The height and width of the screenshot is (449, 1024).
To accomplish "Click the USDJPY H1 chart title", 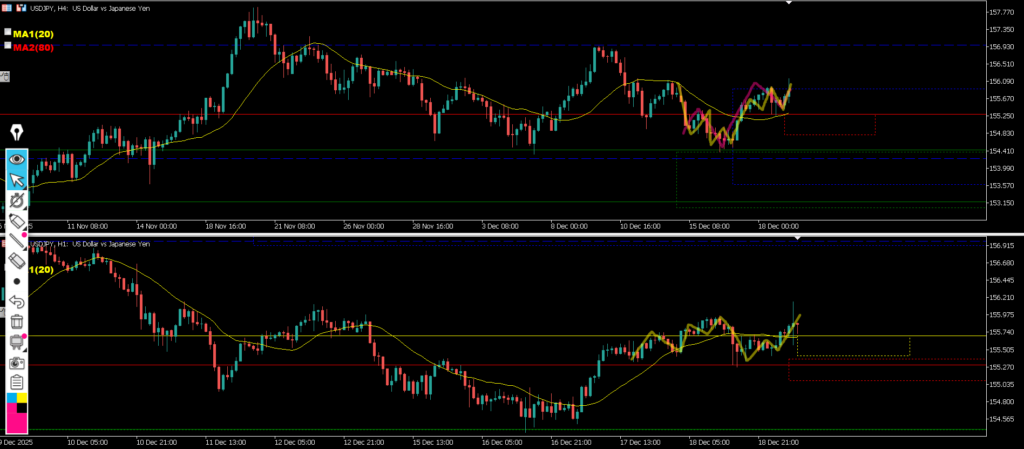I will pos(92,243).
